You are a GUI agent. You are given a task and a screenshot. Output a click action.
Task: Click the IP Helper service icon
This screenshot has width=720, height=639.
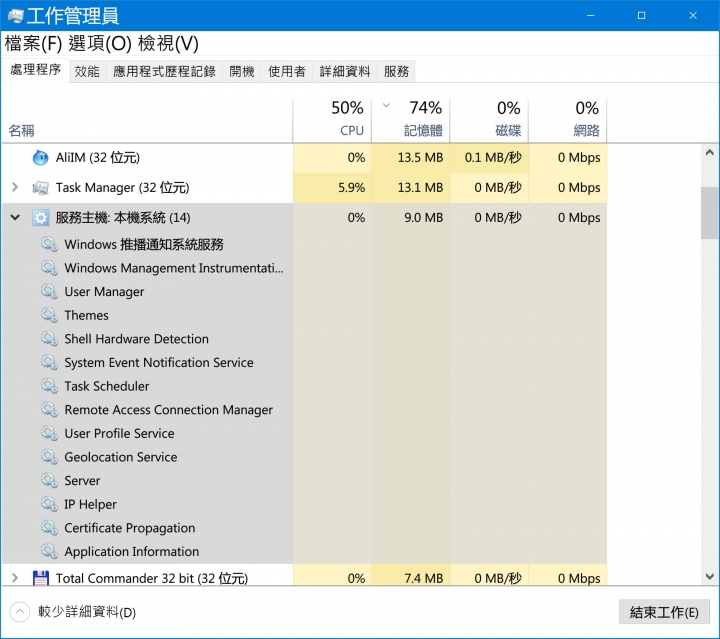coord(49,504)
